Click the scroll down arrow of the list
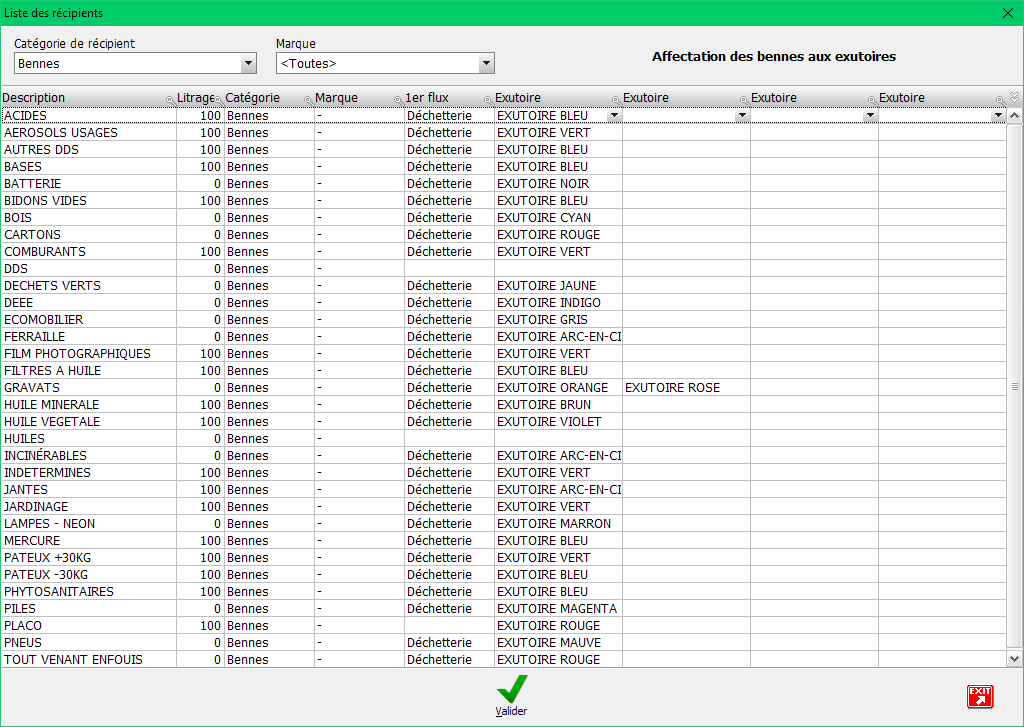This screenshot has width=1024, height=727. [1014, 659]
